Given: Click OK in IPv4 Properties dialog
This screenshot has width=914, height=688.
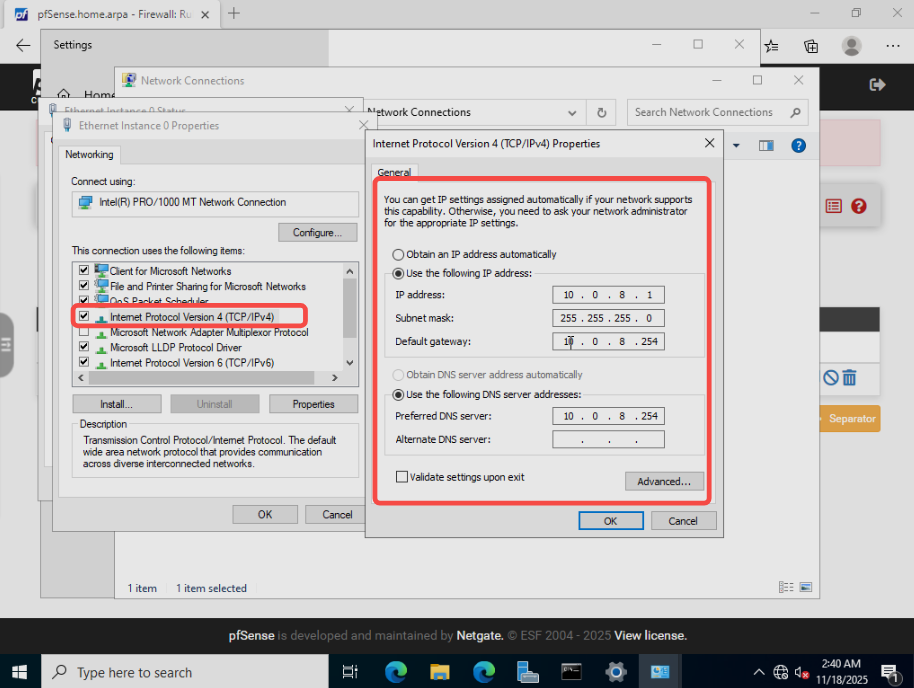Looking at the screenshot, I should pyautogui.click(x=611, y=521).
